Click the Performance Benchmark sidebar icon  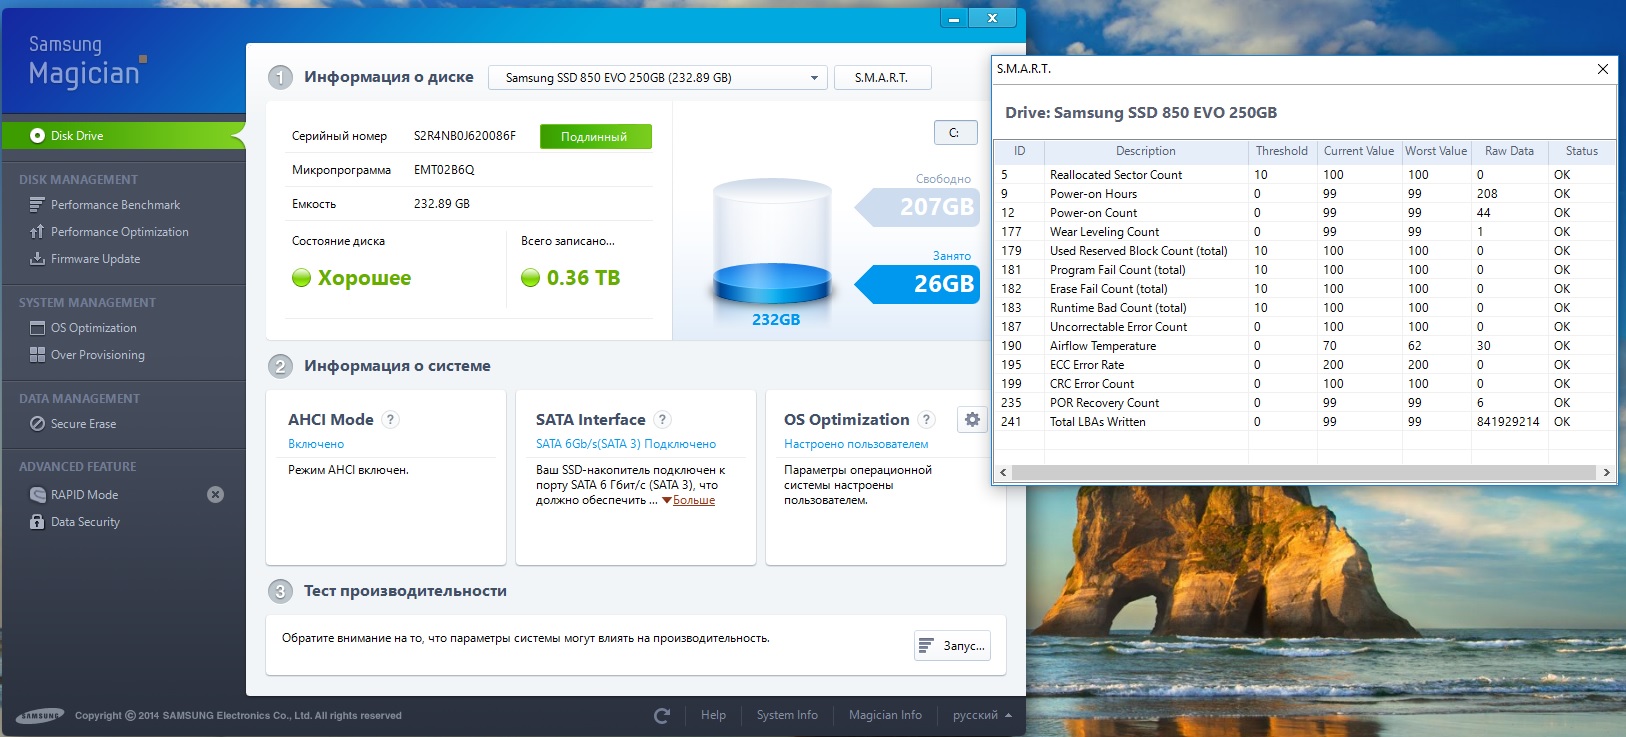pyautogui.click(x=37, y=205)
